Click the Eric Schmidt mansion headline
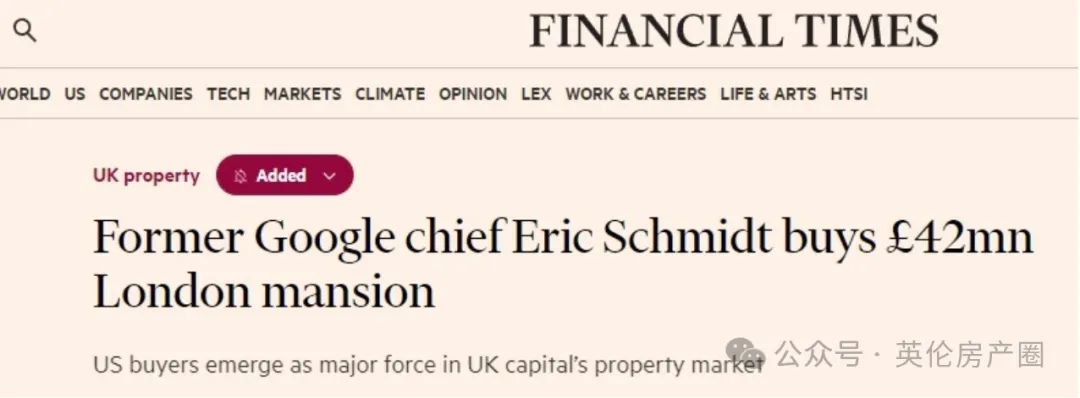Viewport: 1080px width, 398px height. (563, 264)
